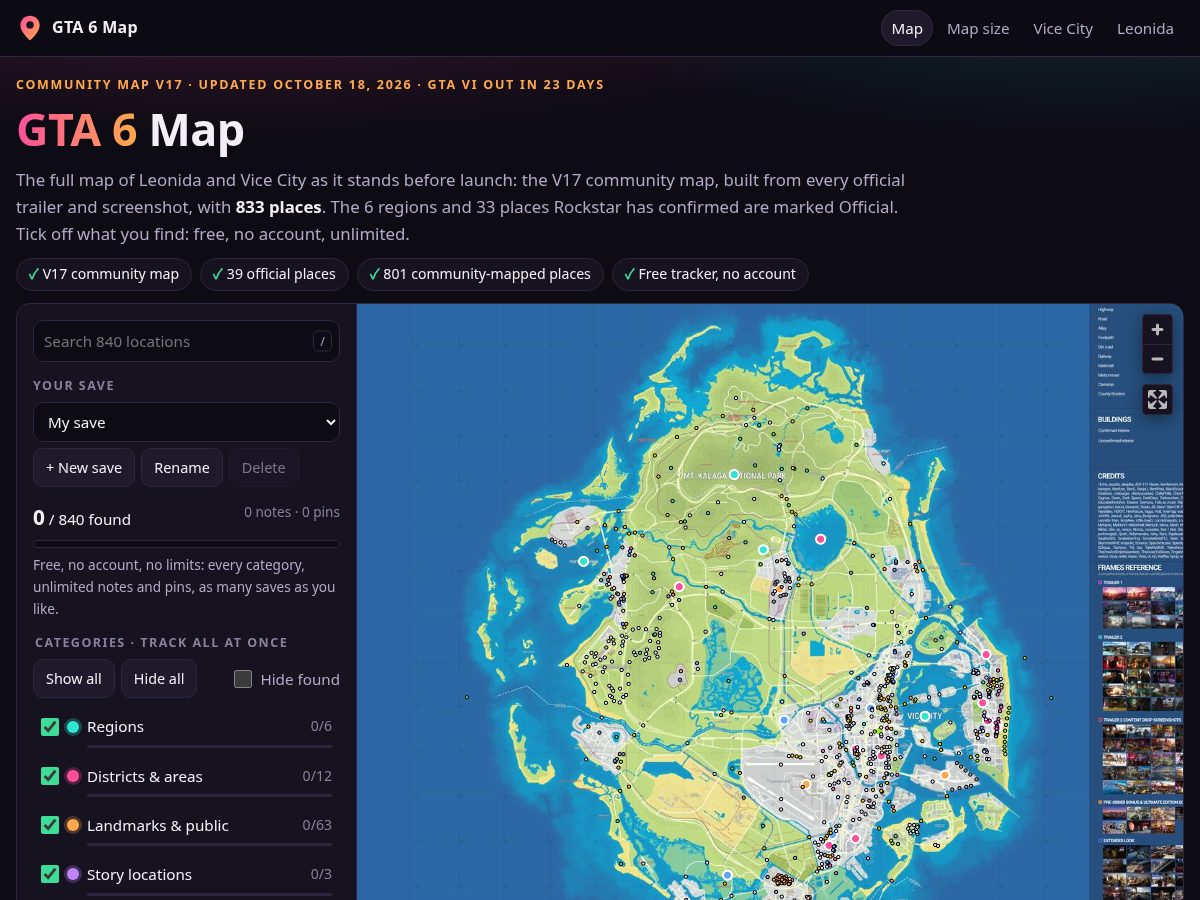
Task: Click the Landmarks & public label
Action: (158, 825)
